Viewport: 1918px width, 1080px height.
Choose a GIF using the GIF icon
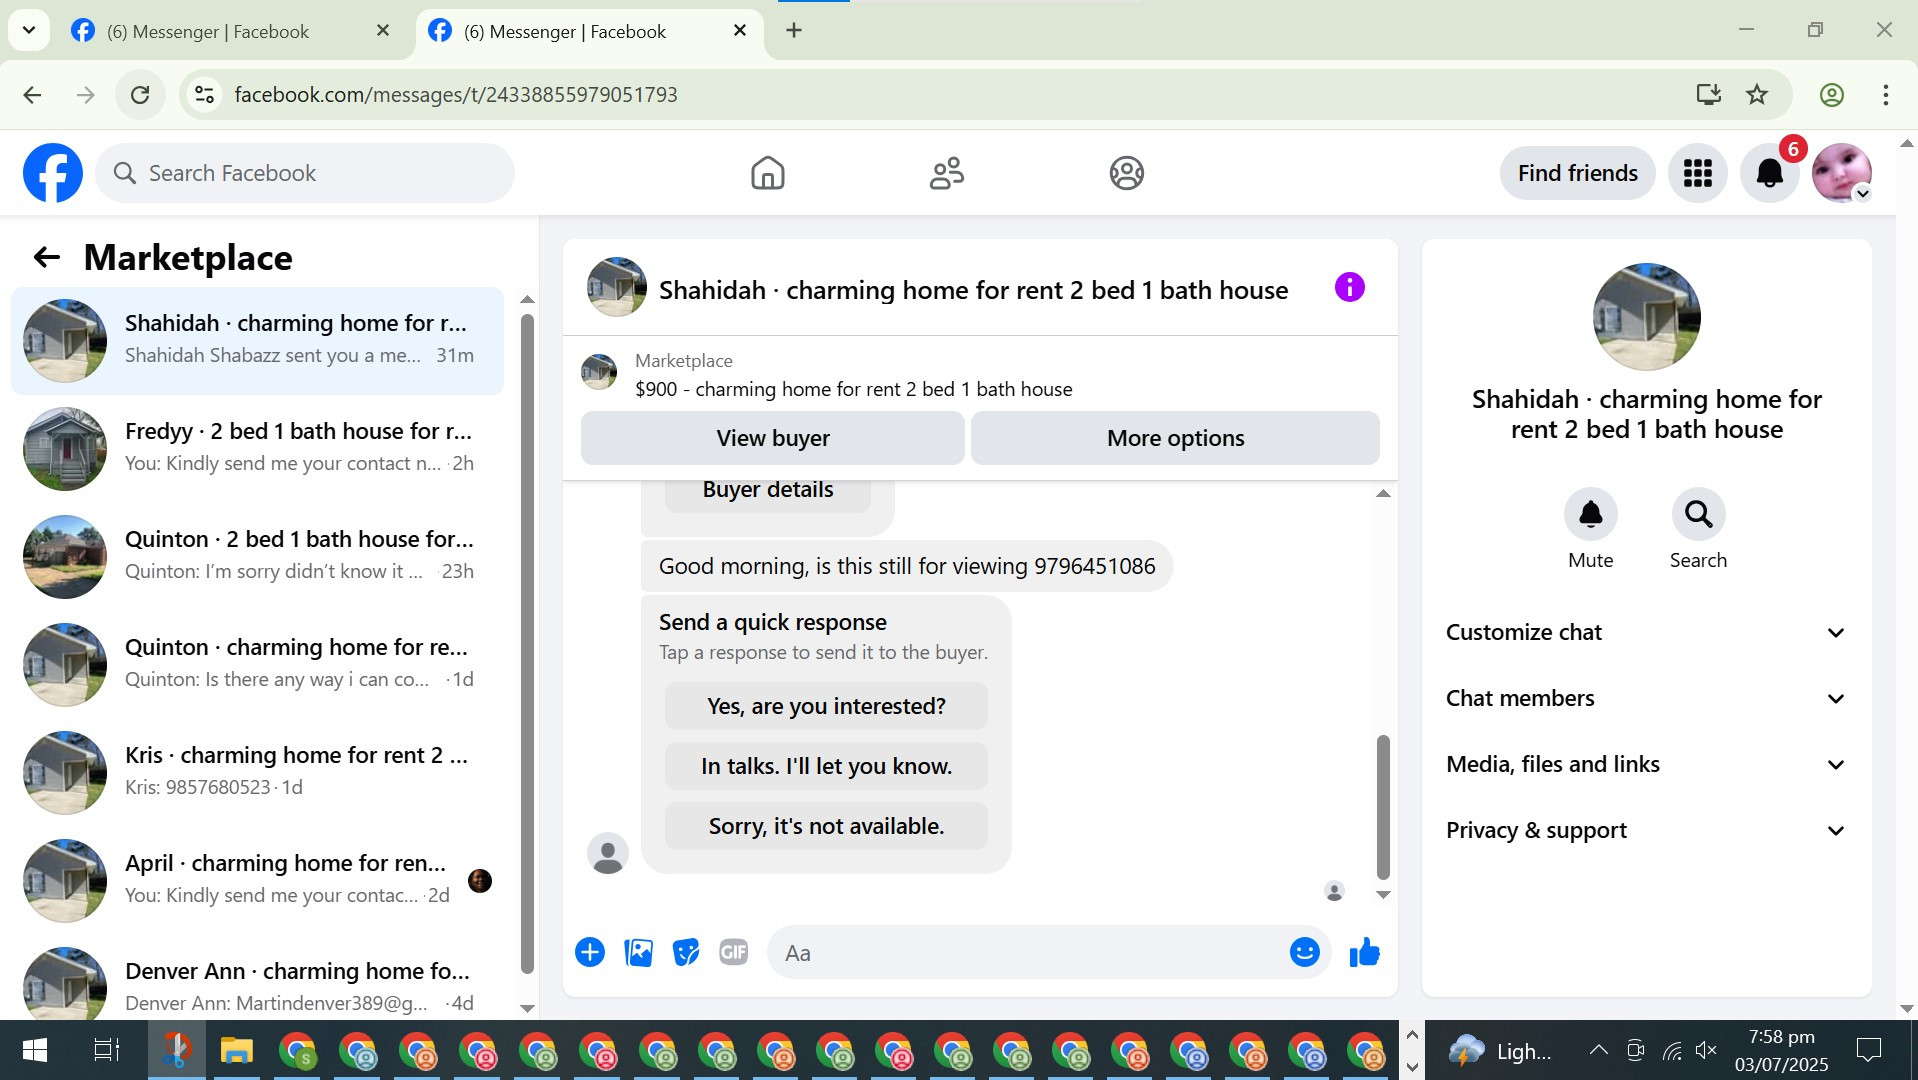click(x=734, y=952)
